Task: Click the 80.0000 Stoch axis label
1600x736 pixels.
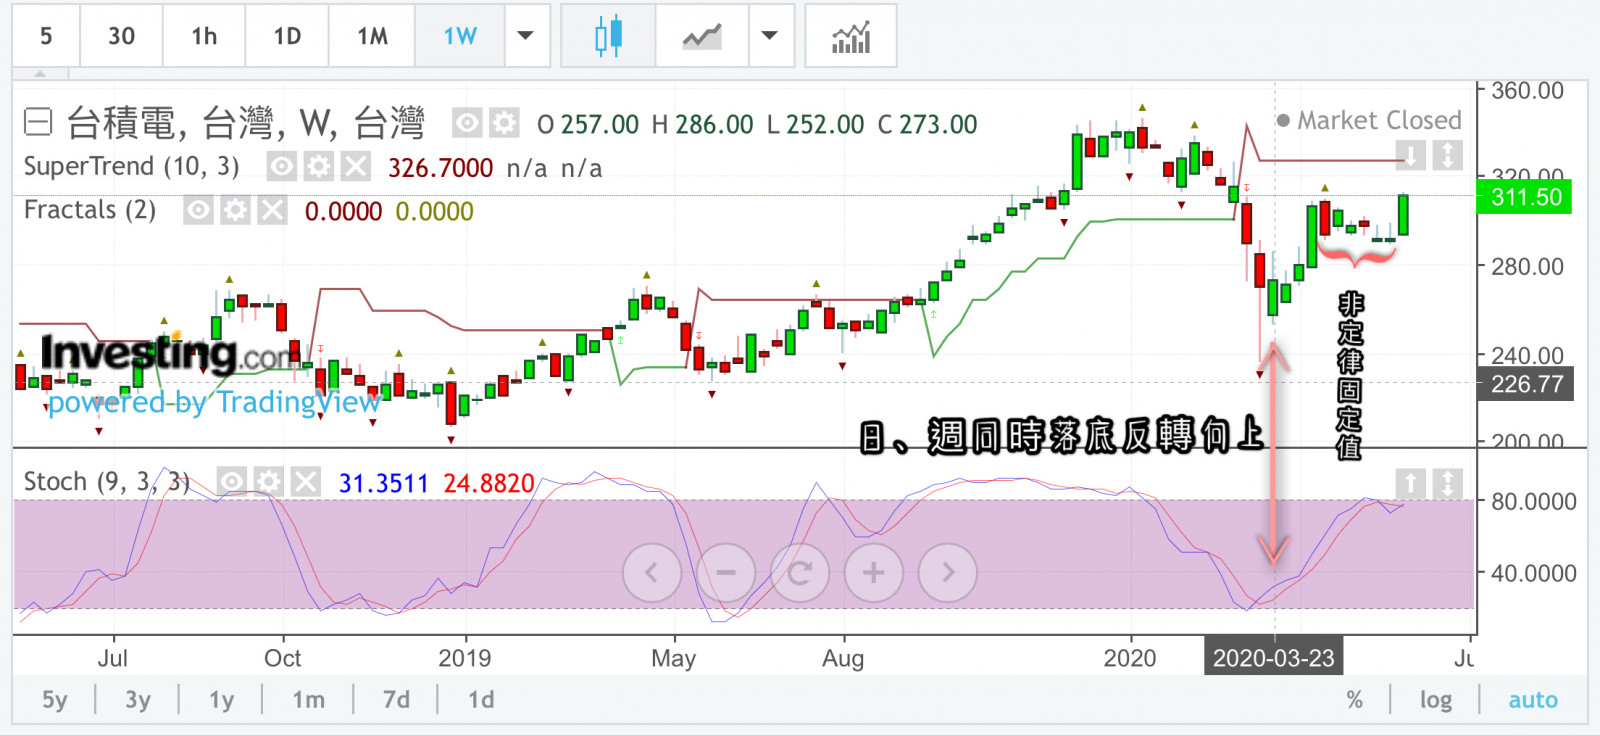Action: [1533, 501]
